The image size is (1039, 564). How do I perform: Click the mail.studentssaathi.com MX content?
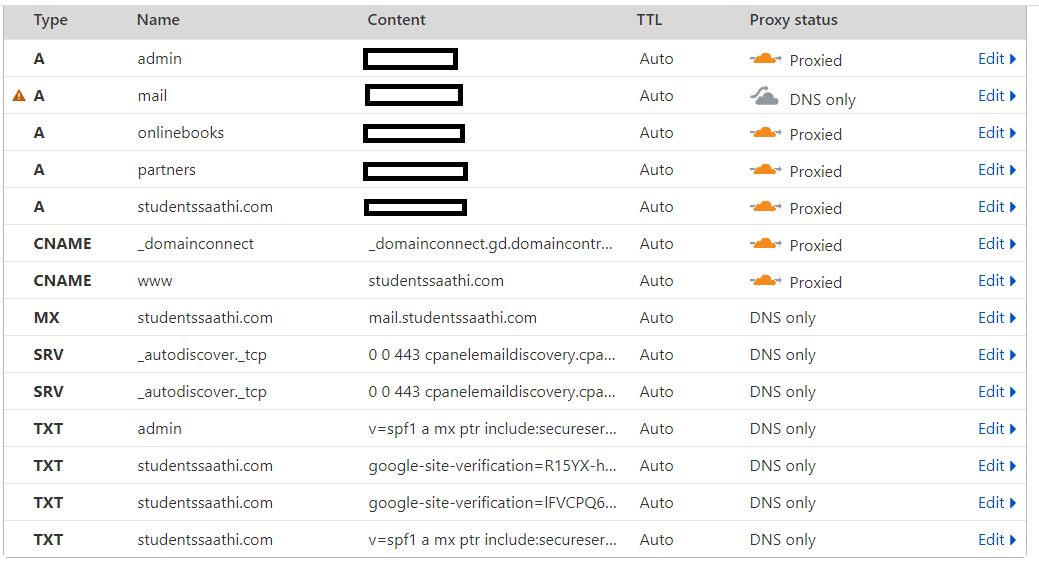[x=452, y=318]
